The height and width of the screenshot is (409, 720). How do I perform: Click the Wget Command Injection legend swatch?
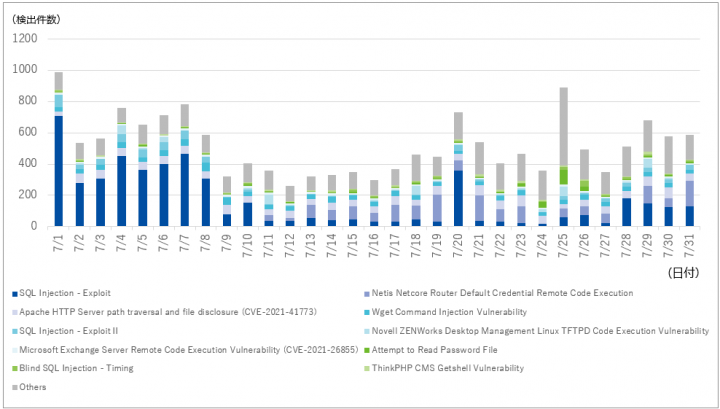(x=367, y=313)
